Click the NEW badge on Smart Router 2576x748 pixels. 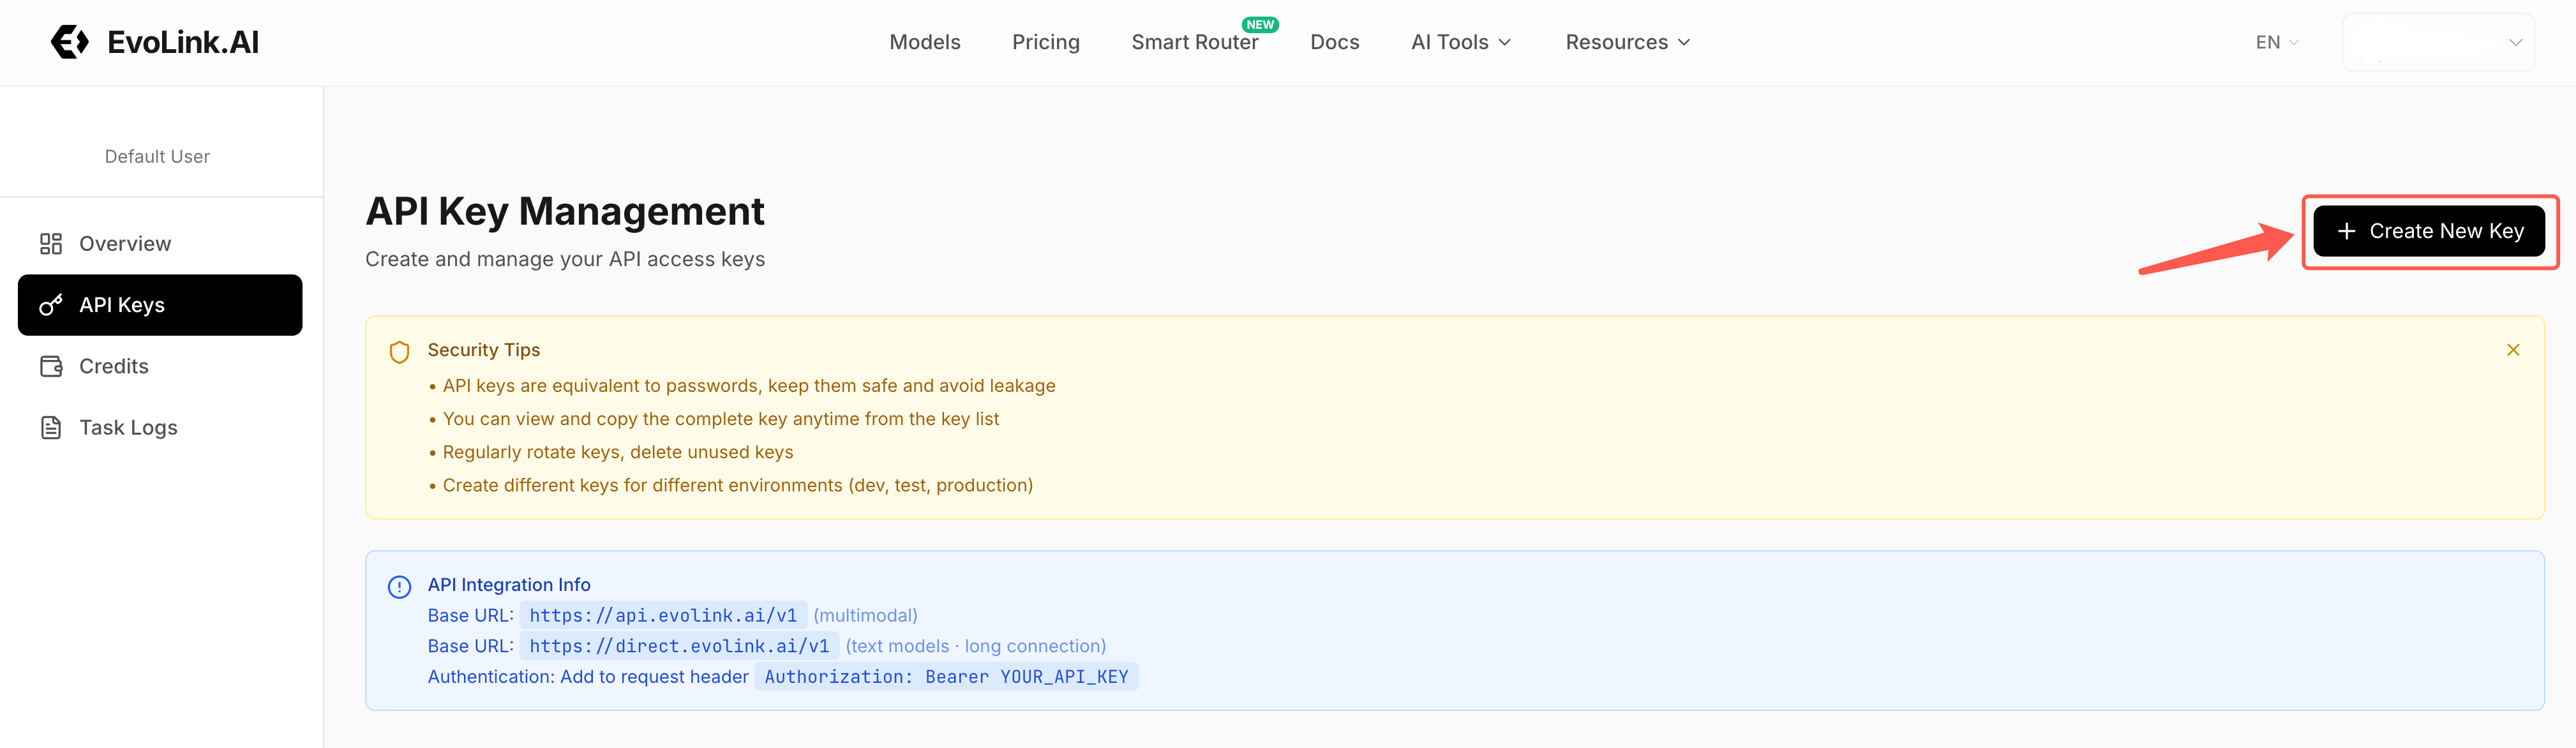coord(1260,24)
